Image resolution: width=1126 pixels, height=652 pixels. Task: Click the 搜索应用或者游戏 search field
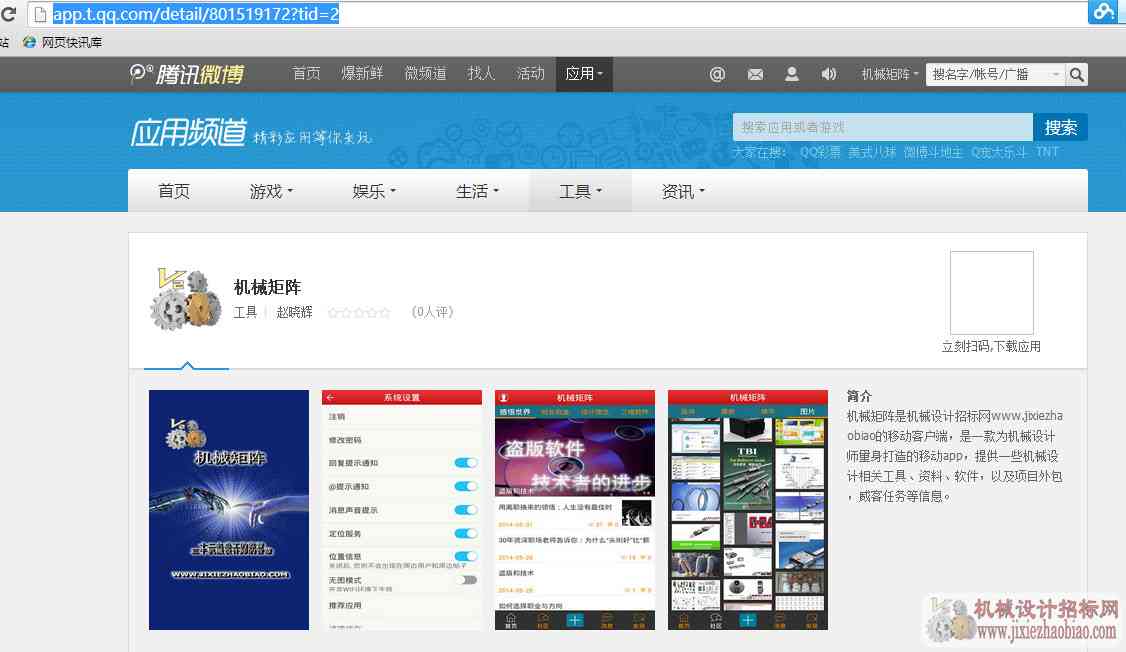(883, 127)
